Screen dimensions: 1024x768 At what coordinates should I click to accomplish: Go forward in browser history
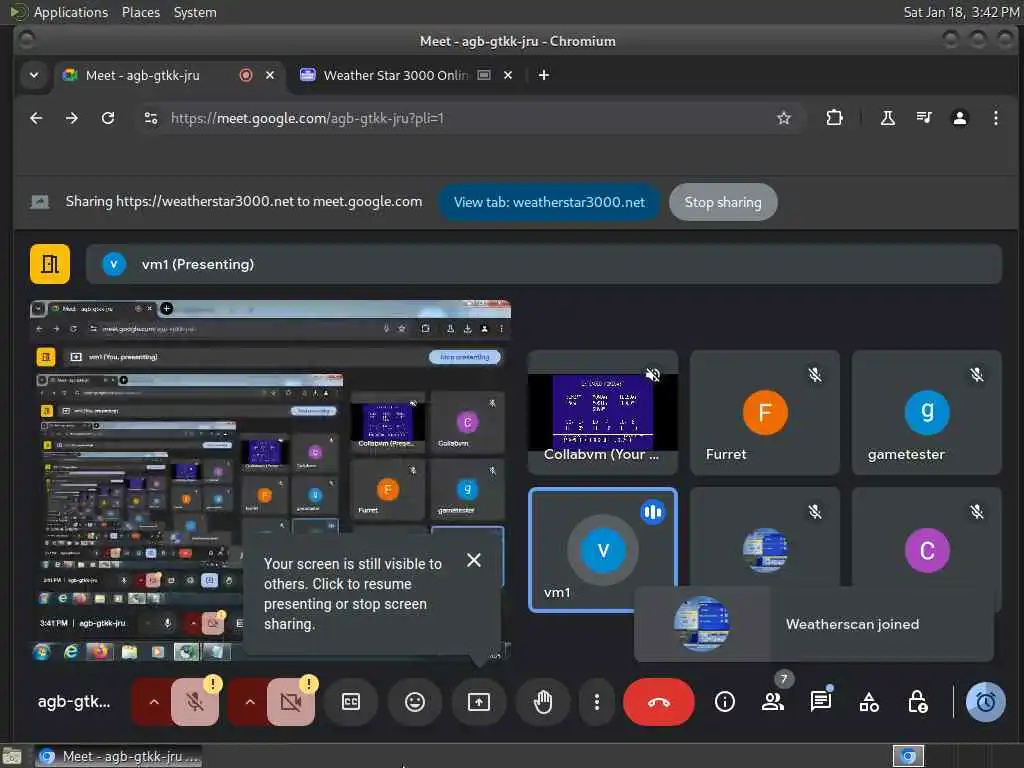point(72,118)
